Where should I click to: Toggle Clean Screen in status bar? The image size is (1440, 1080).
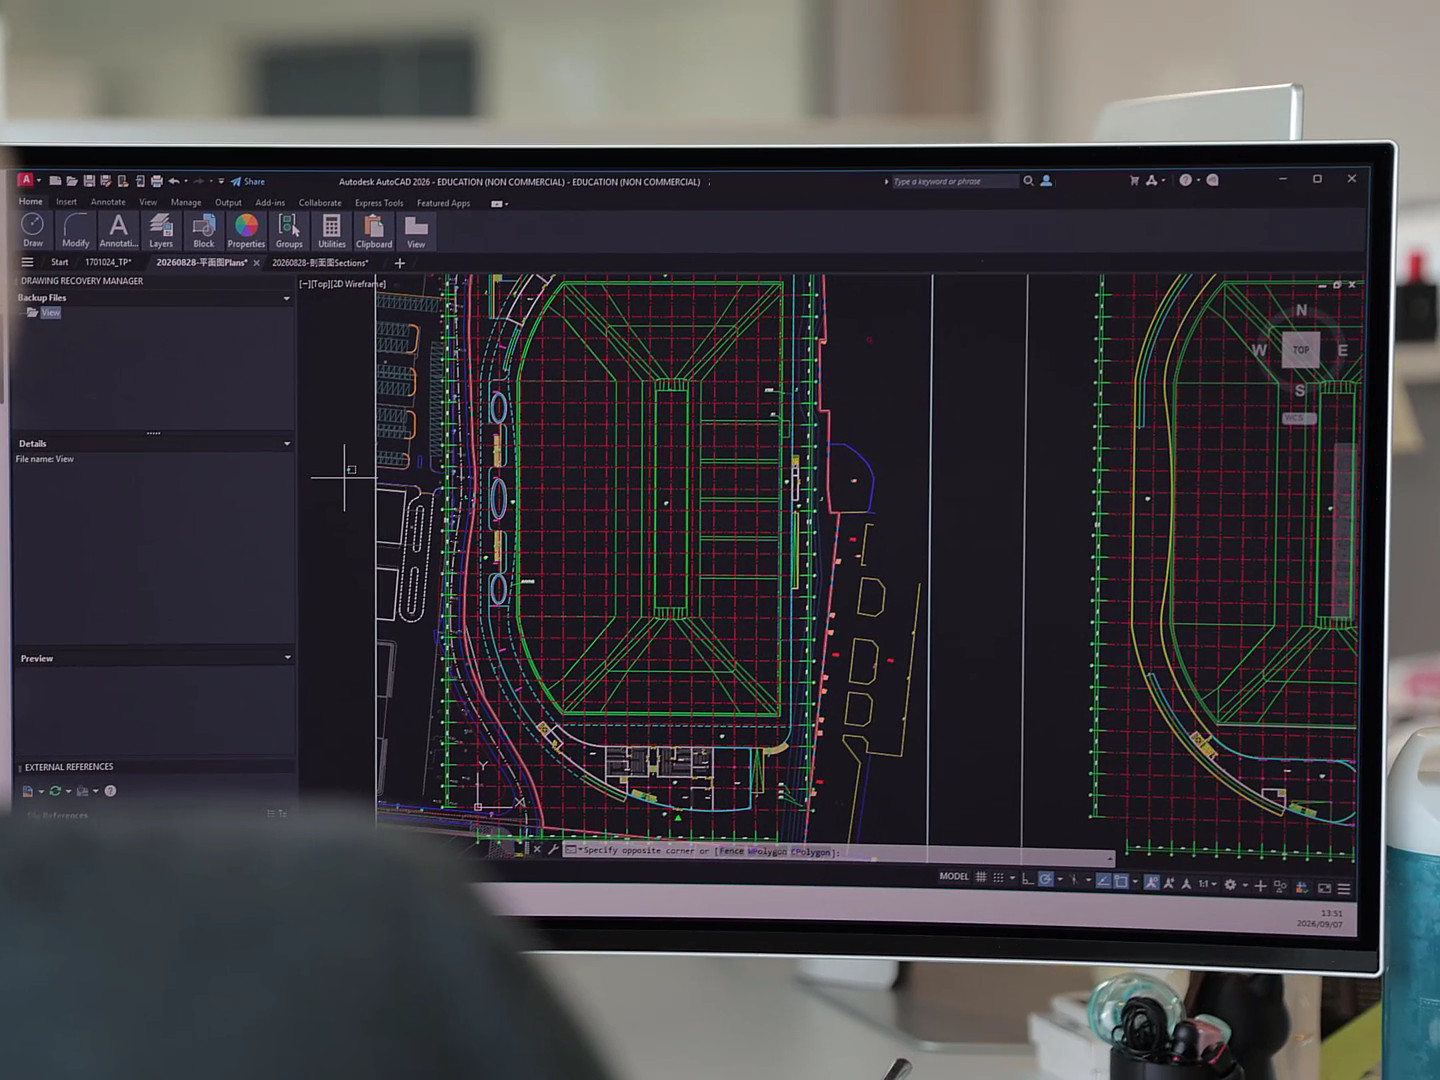[1324, 888]
